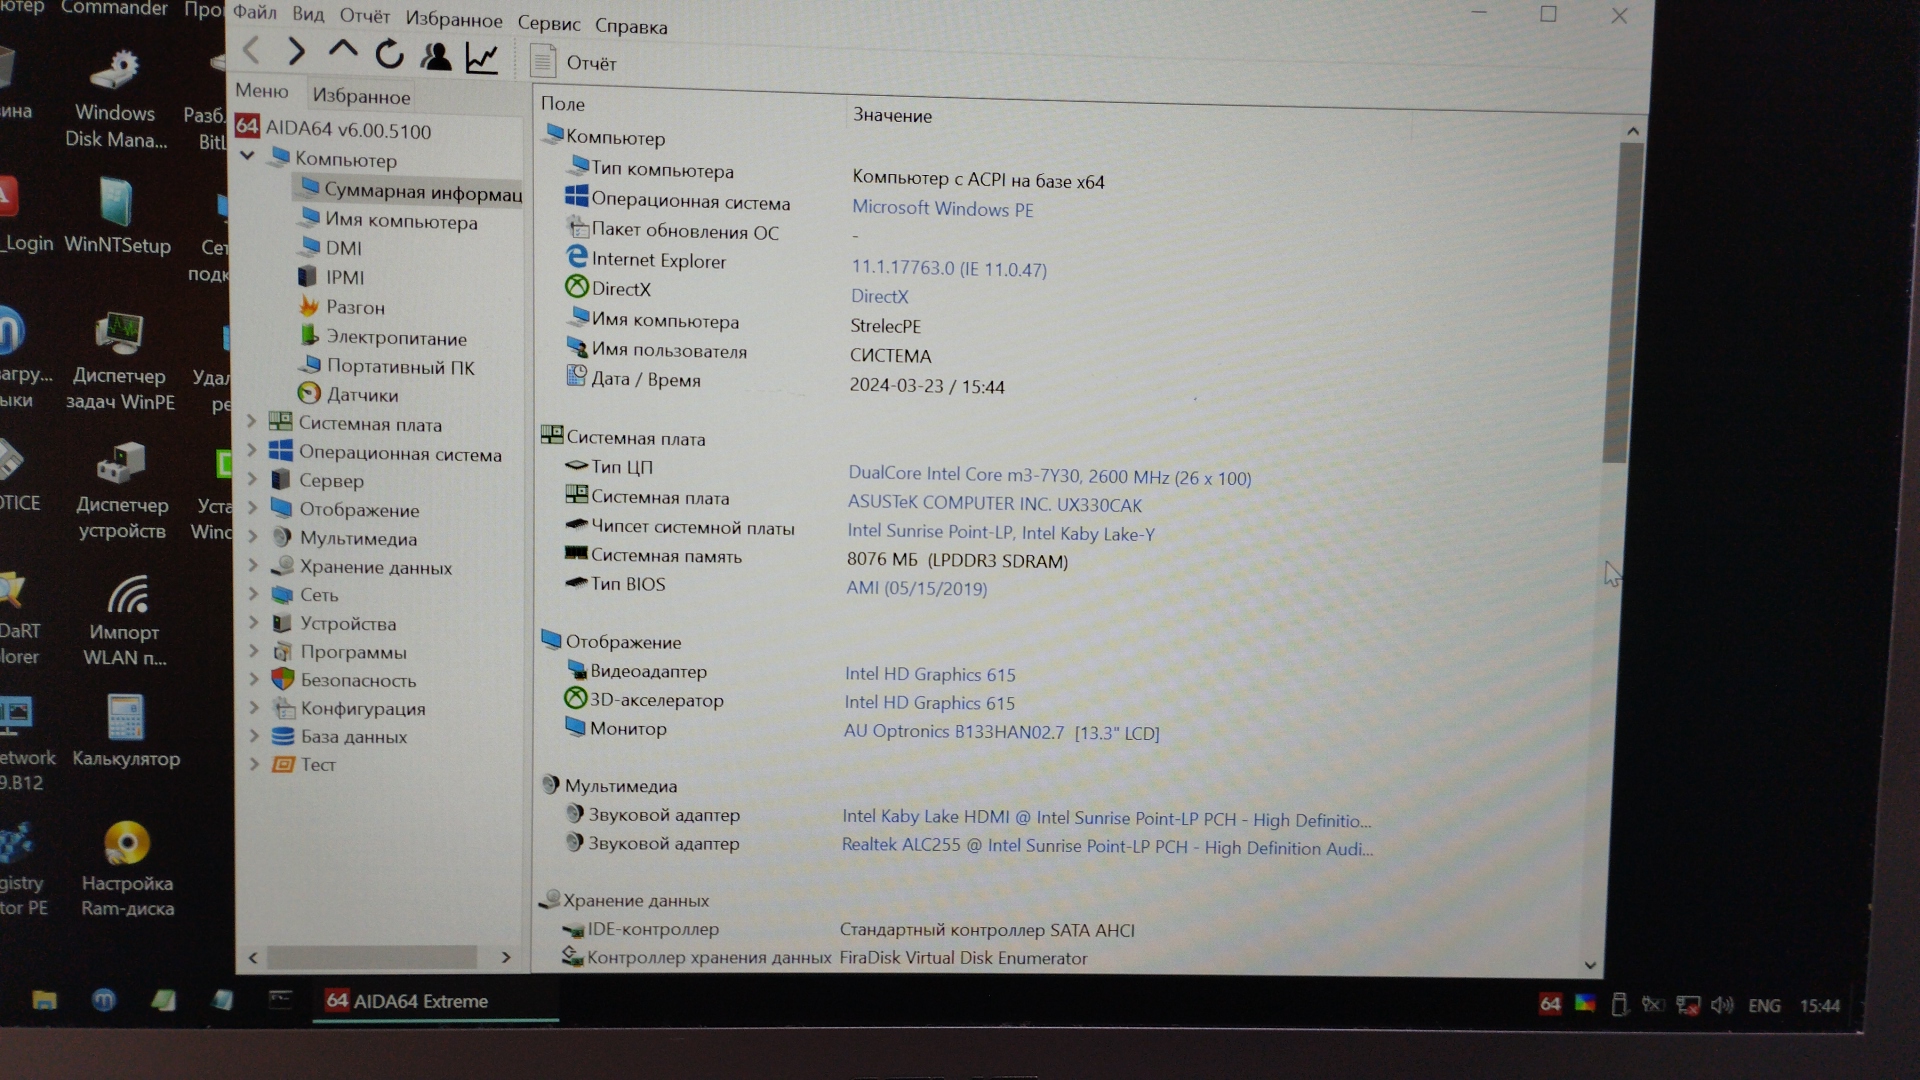This screenshot has width=1920, height=1080.
Task: Open ASUSTeK COMPUTER INC. UX330CAK link
Action: [x=994, y=504]
